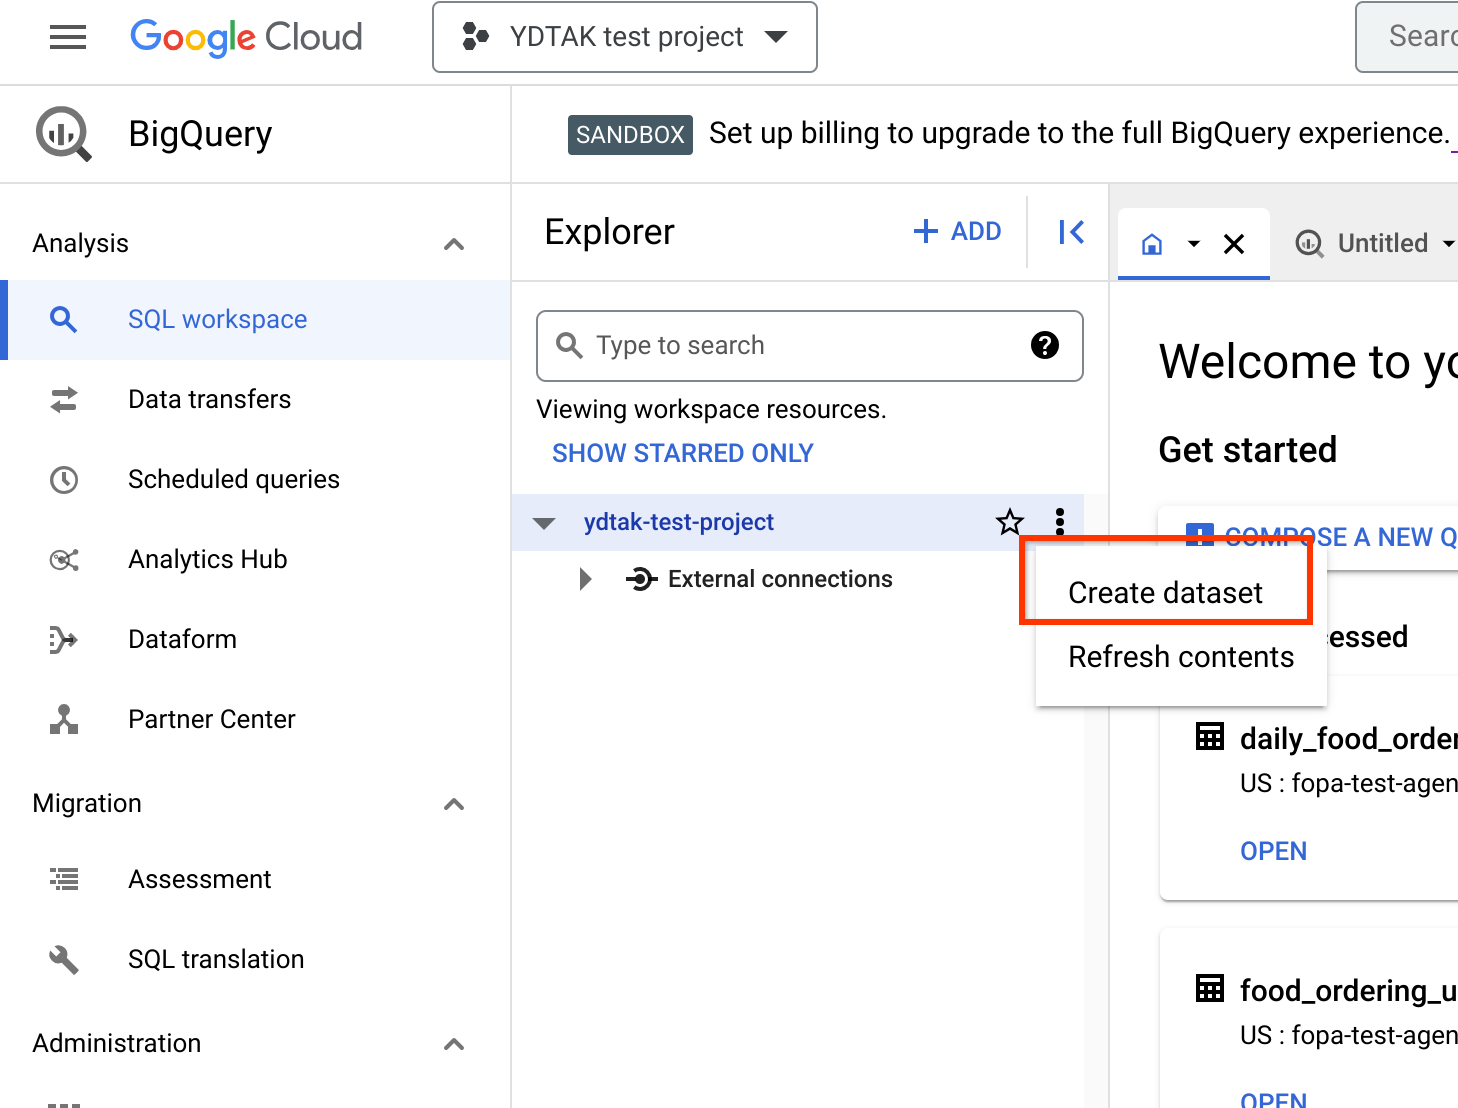Viewport: 1458px width, 1108px height.
Task: Collapse the Analysis section
Action: [454, 244]
